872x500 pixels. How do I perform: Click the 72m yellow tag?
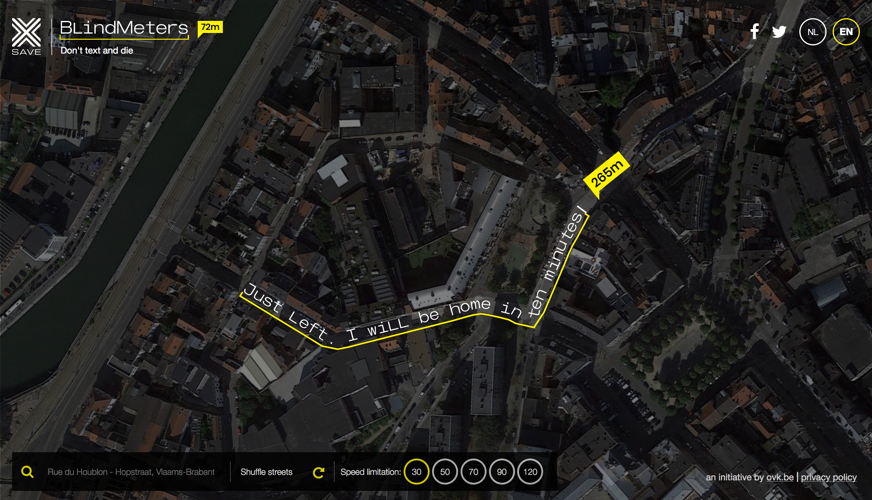(210, 28)
